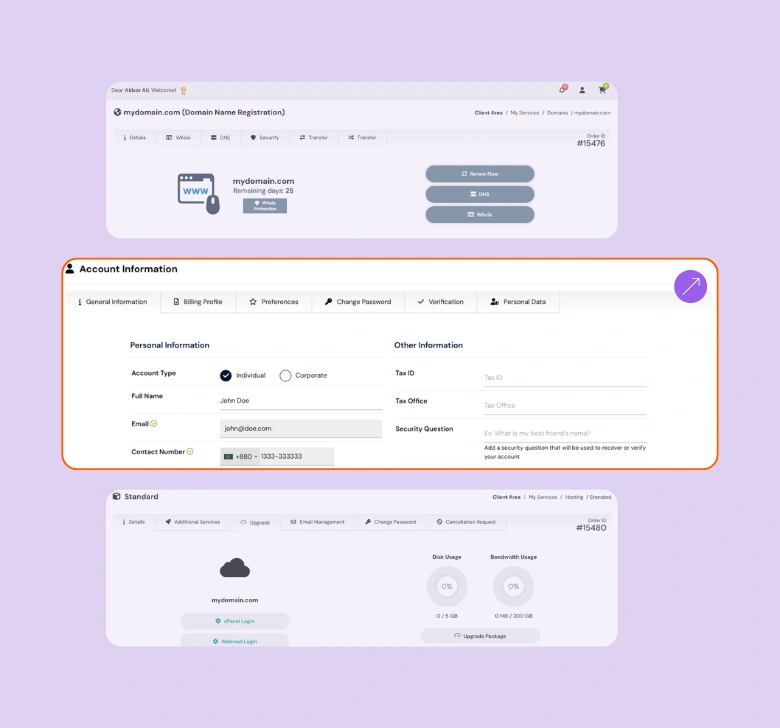Click the award badge beside welcome message
This screenshot has width=780, height=728.
pyautogui.click(x=183, y=90)
